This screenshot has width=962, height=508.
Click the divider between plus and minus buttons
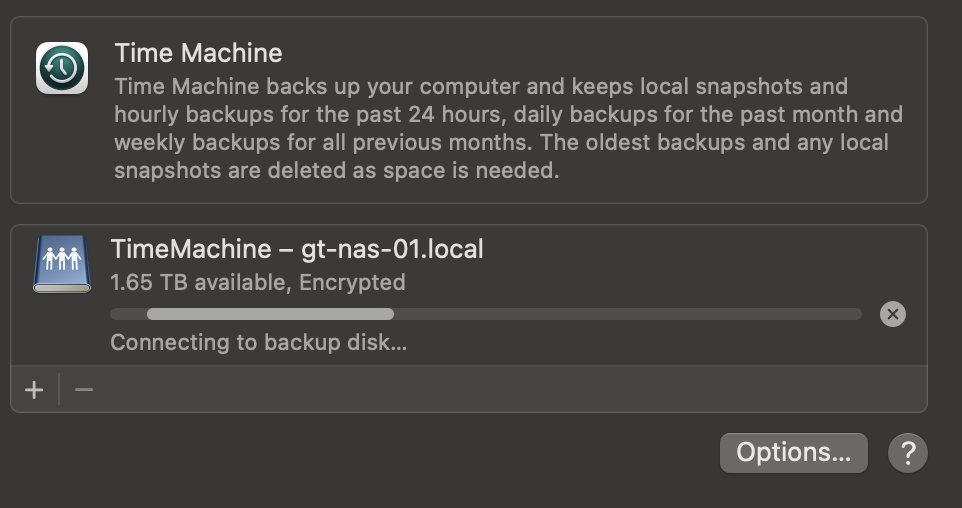click(x=59, y=389)
